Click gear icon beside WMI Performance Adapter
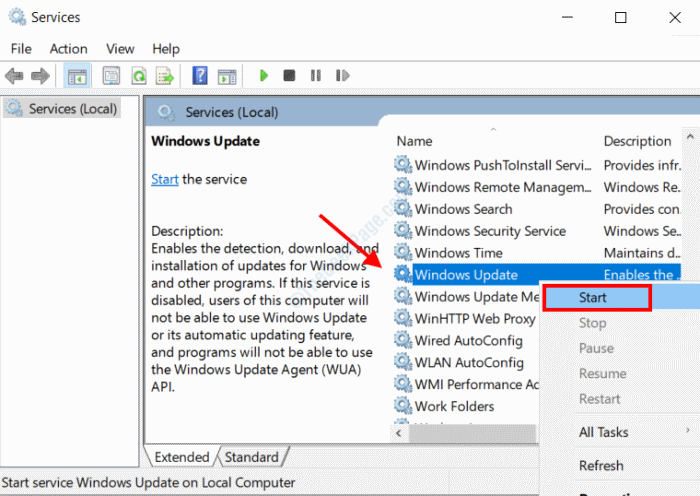Image resolution: width=700 pixels, height=496 pixels. [403, 383]
